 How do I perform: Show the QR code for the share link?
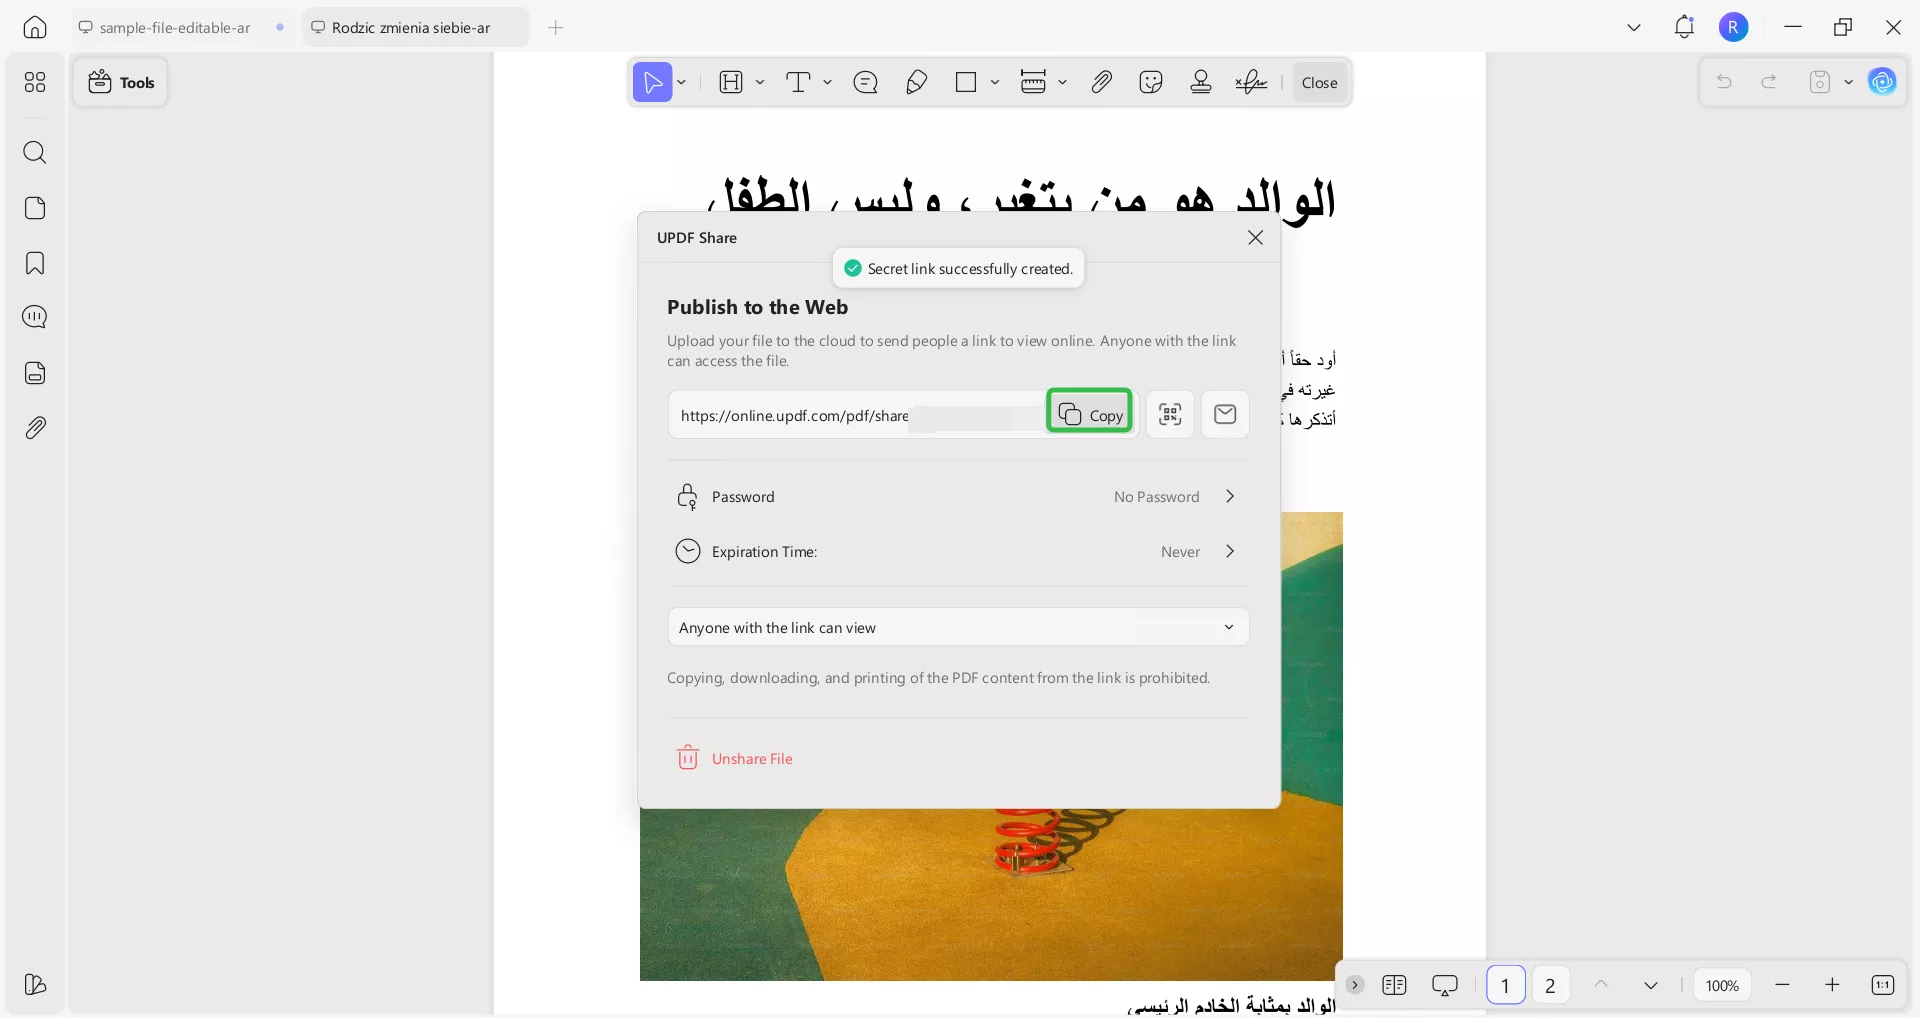coord(1170,414)
